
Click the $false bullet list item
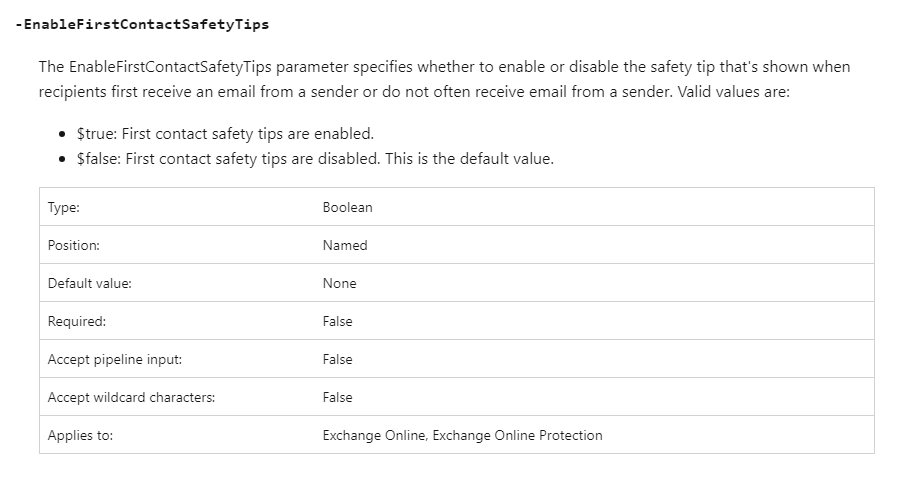315,158
